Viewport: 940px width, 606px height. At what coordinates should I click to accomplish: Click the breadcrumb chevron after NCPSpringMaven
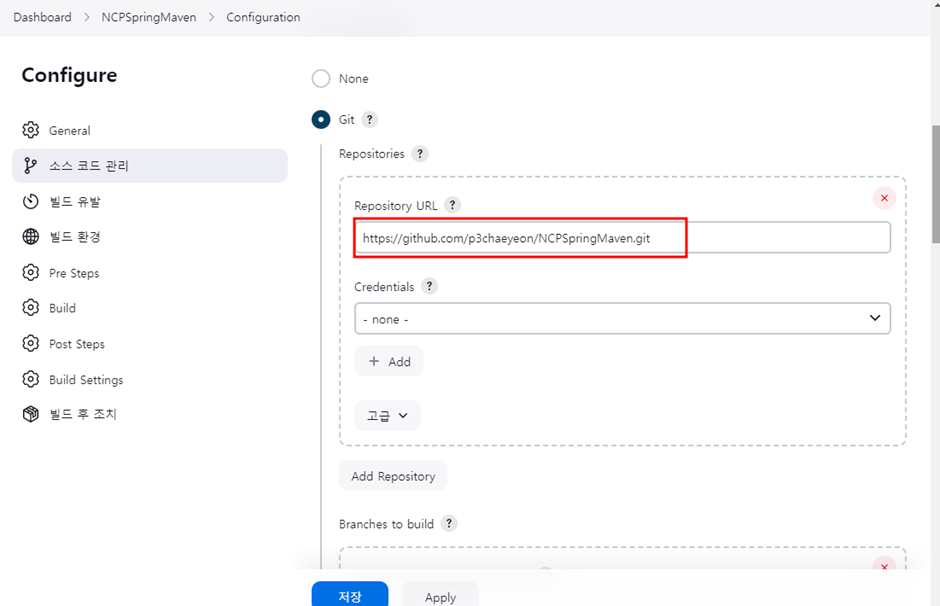point(212,17)
